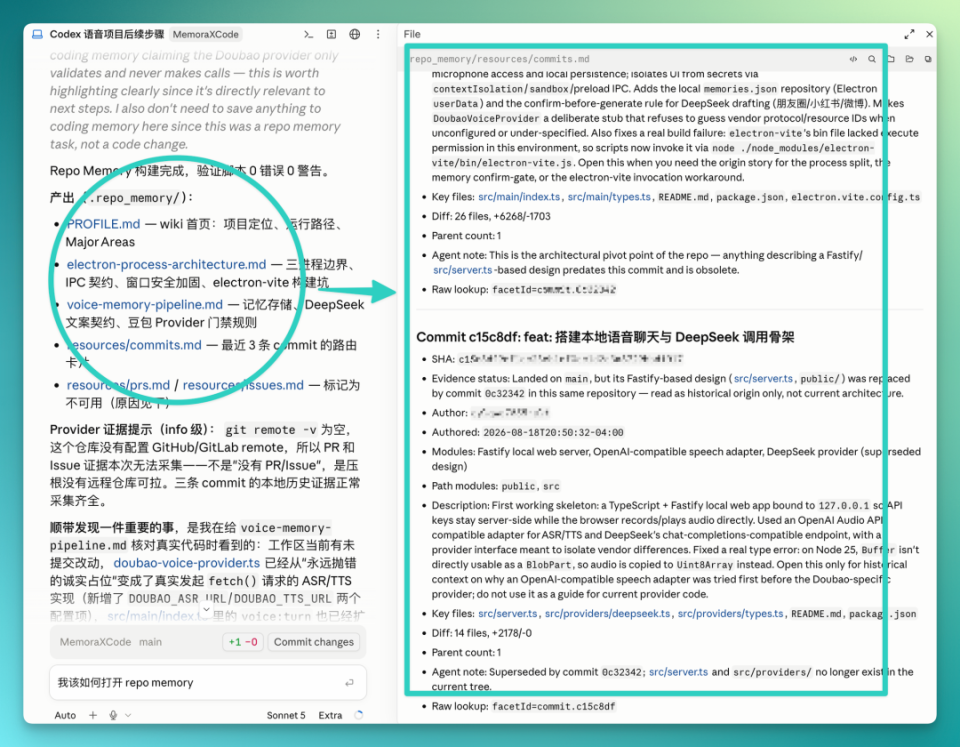The height and width of the screenshot is (747, 960).
Task: Open the doubao-voice-provider.ts link
Action: pyautogui.click(x=187, y=563)
